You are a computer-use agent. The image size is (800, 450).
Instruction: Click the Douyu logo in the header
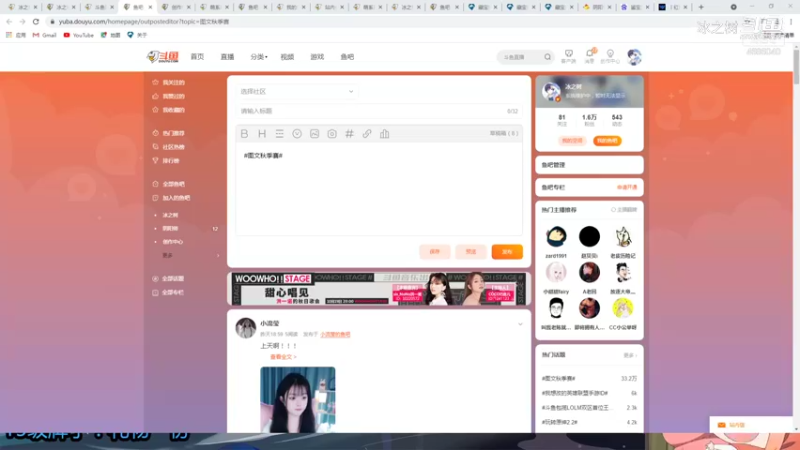point(163,57)
